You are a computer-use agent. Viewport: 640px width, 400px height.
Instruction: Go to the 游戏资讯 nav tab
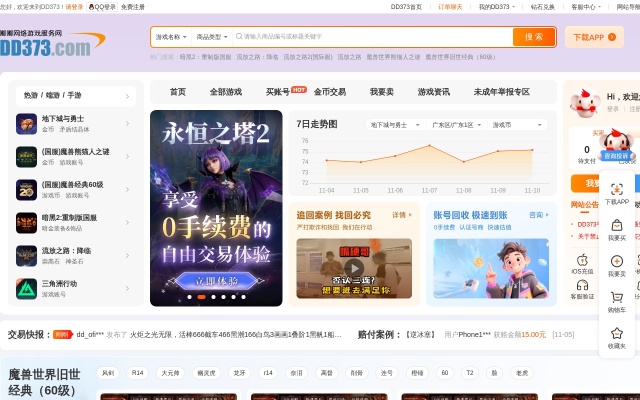(x=433, y=92)
